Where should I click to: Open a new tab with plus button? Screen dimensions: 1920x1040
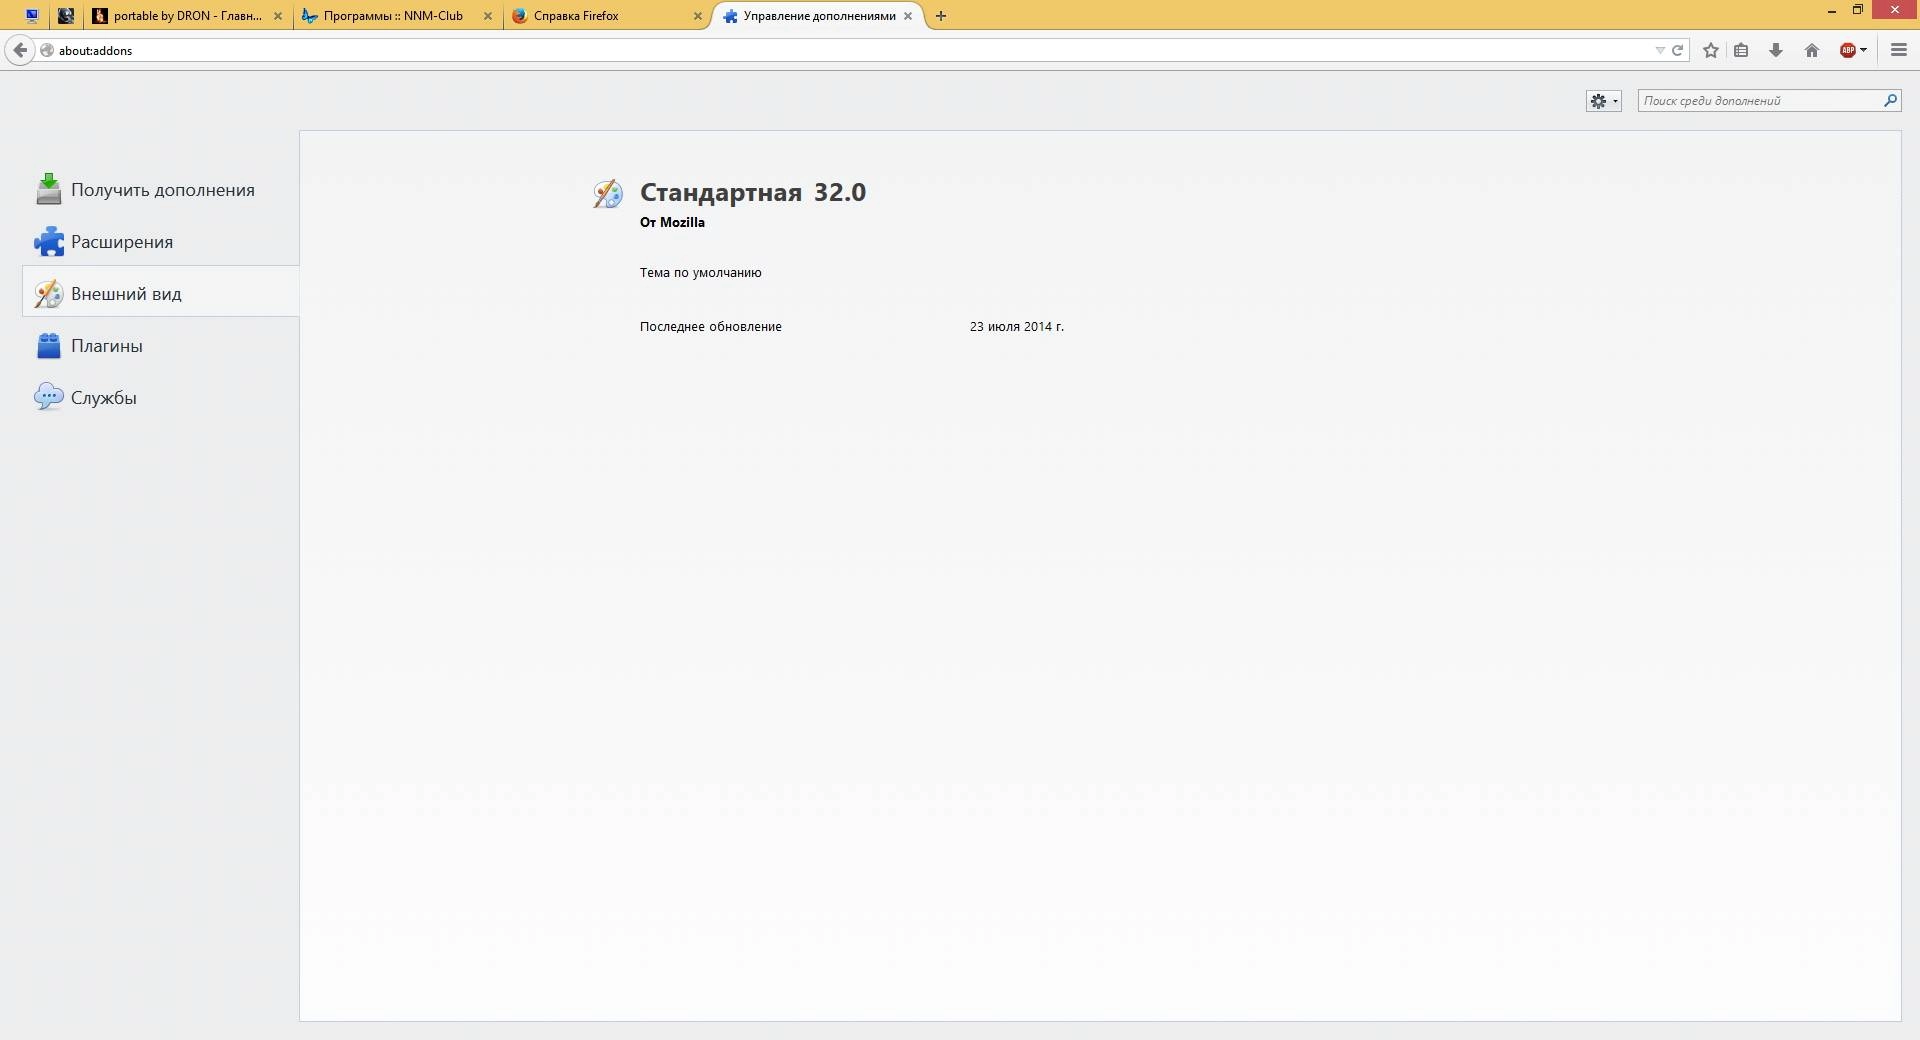[940, 16]
